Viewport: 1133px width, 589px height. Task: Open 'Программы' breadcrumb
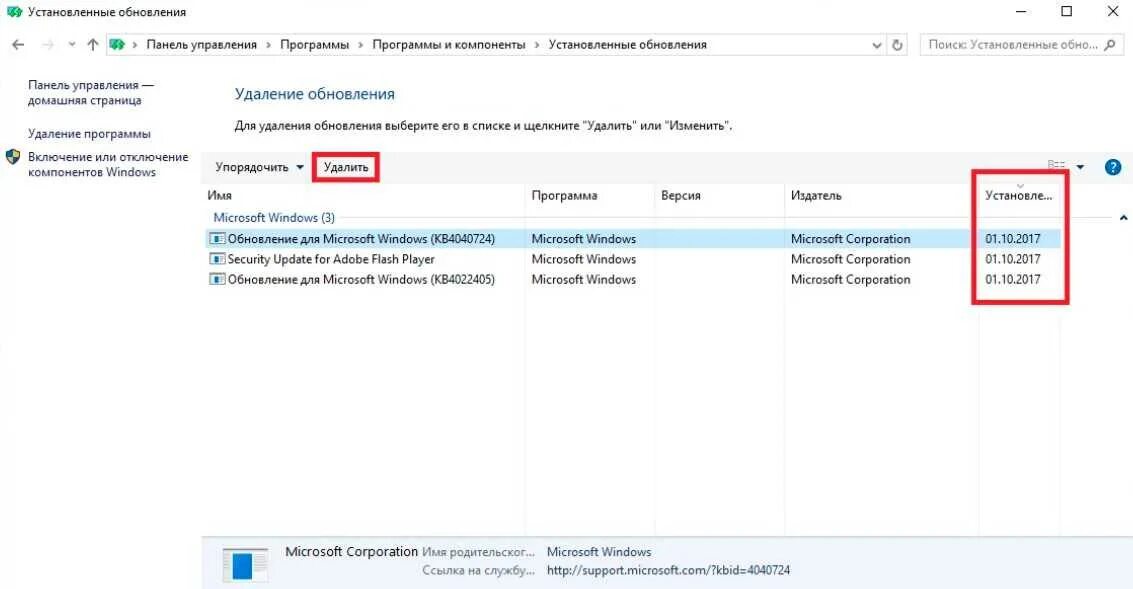(314, 45)
